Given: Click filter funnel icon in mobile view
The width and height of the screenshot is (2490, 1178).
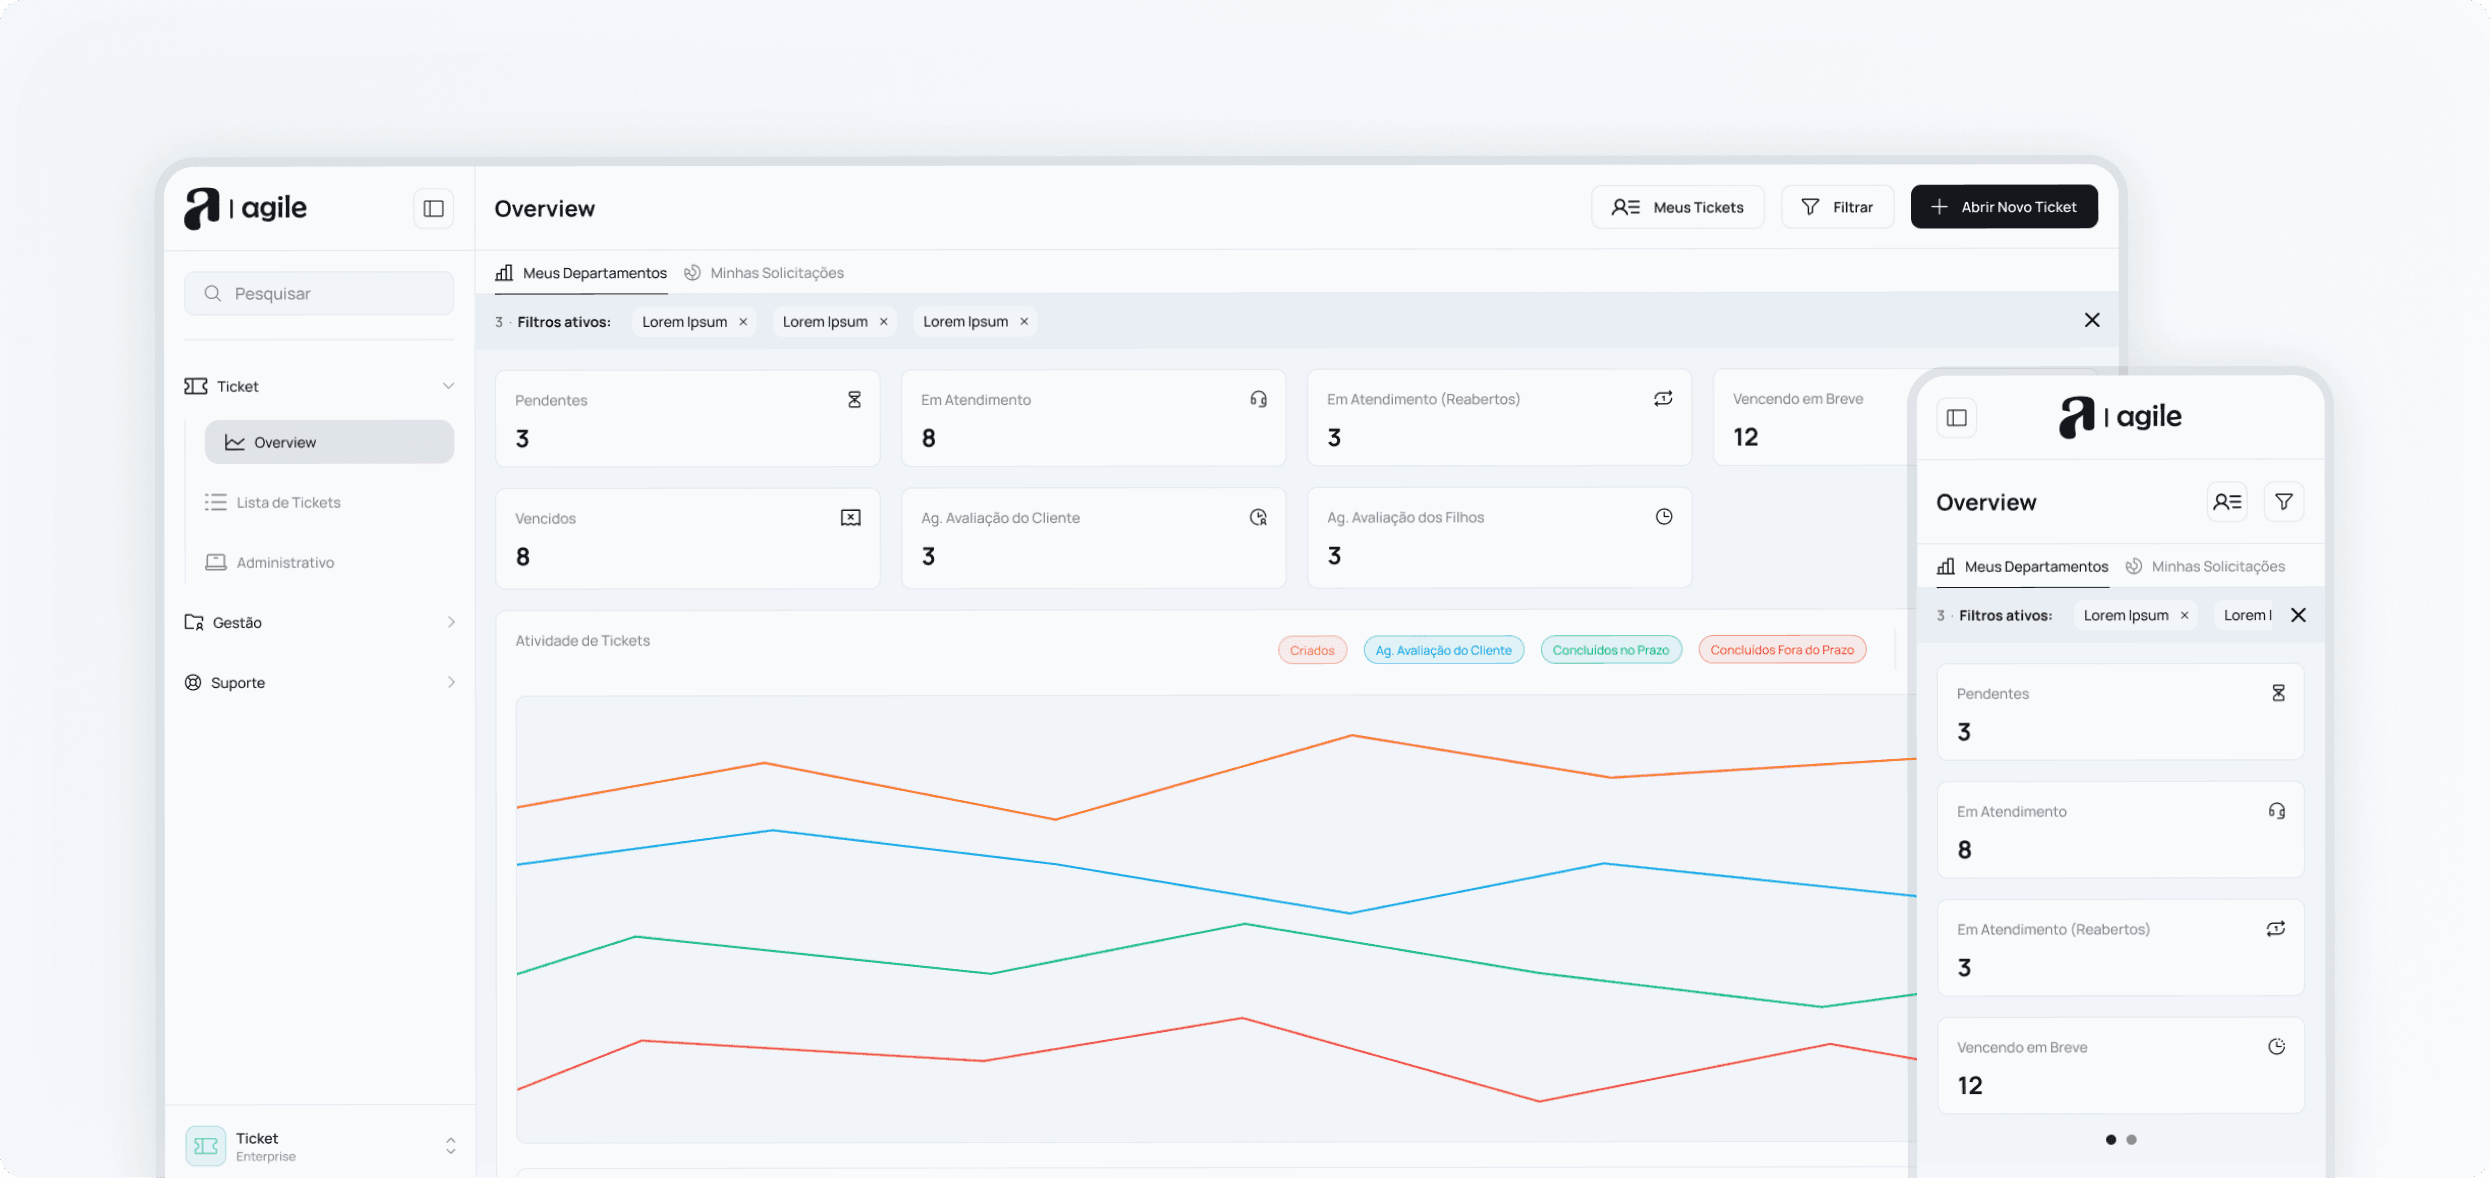Looking at the screenshot, I should [2284, 502].
